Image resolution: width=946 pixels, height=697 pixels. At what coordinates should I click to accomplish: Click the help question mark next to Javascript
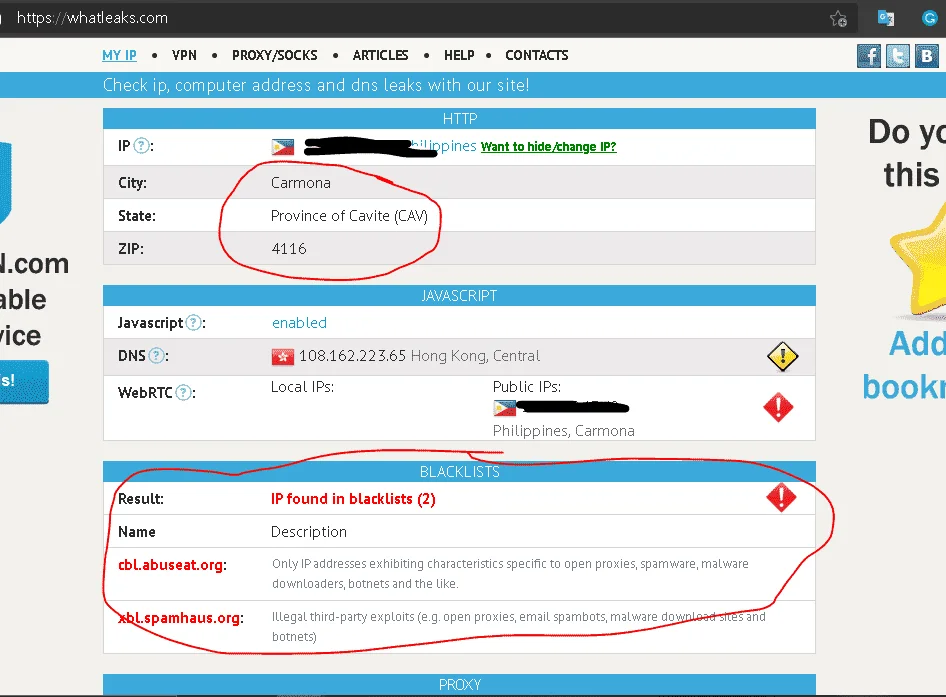(x=193, y=323)
